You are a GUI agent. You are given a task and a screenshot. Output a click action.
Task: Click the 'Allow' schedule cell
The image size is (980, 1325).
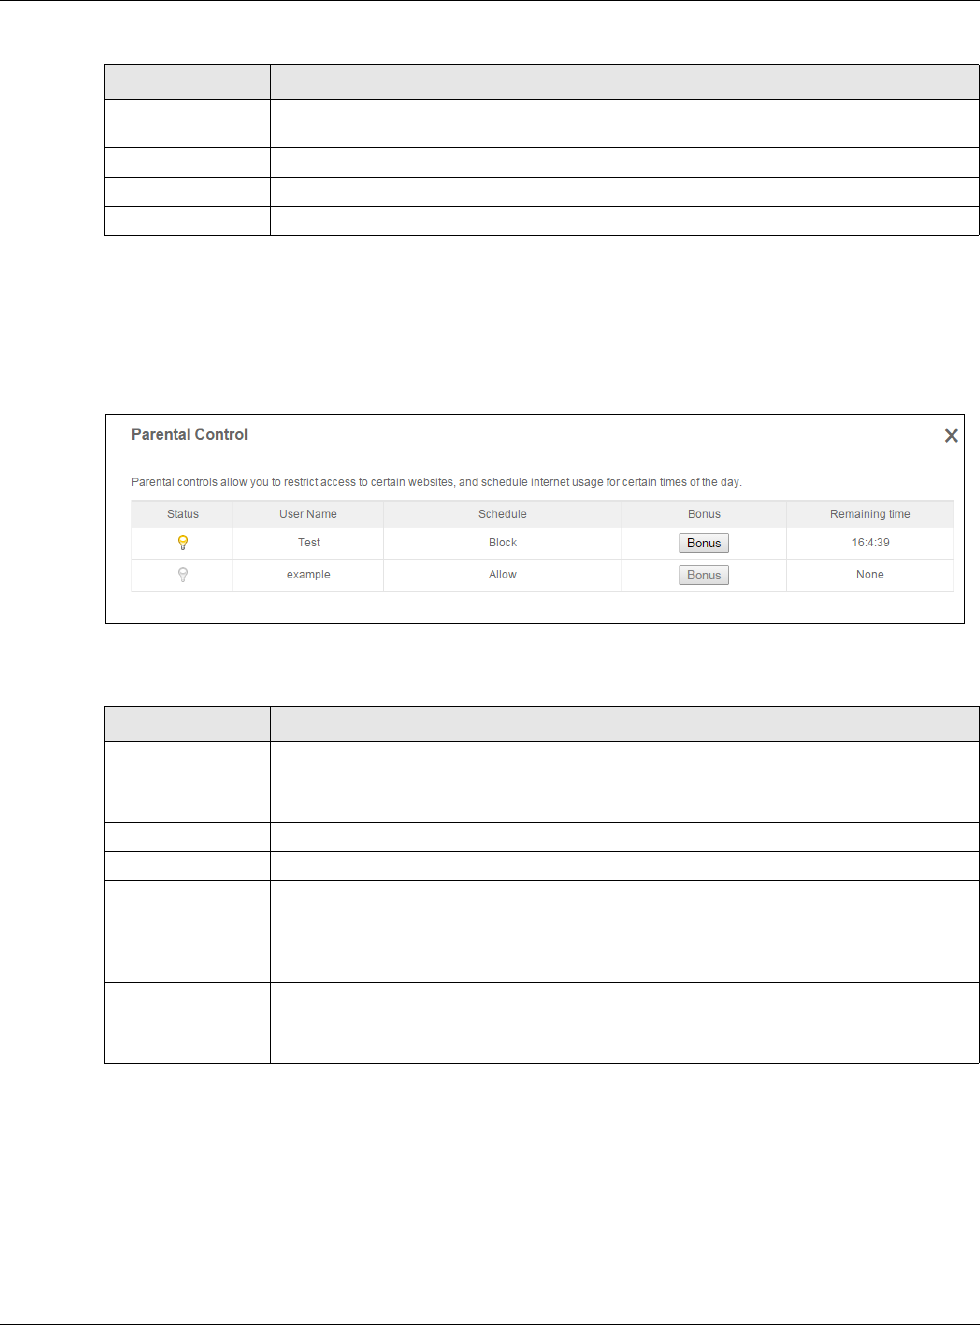503,574
